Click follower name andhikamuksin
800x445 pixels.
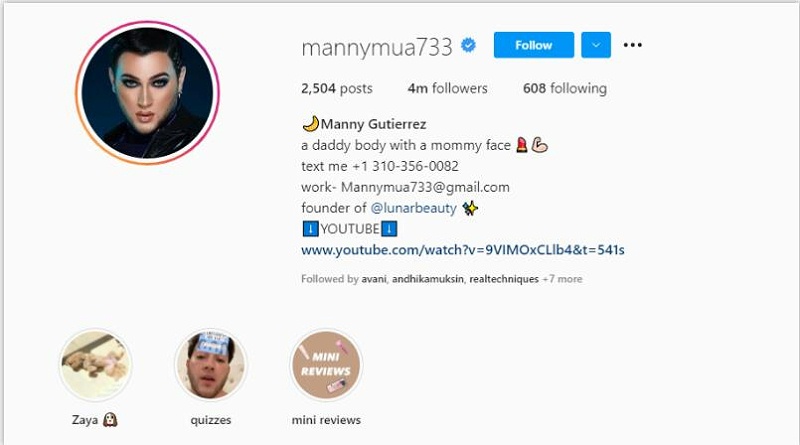click(x=428, y=279)
